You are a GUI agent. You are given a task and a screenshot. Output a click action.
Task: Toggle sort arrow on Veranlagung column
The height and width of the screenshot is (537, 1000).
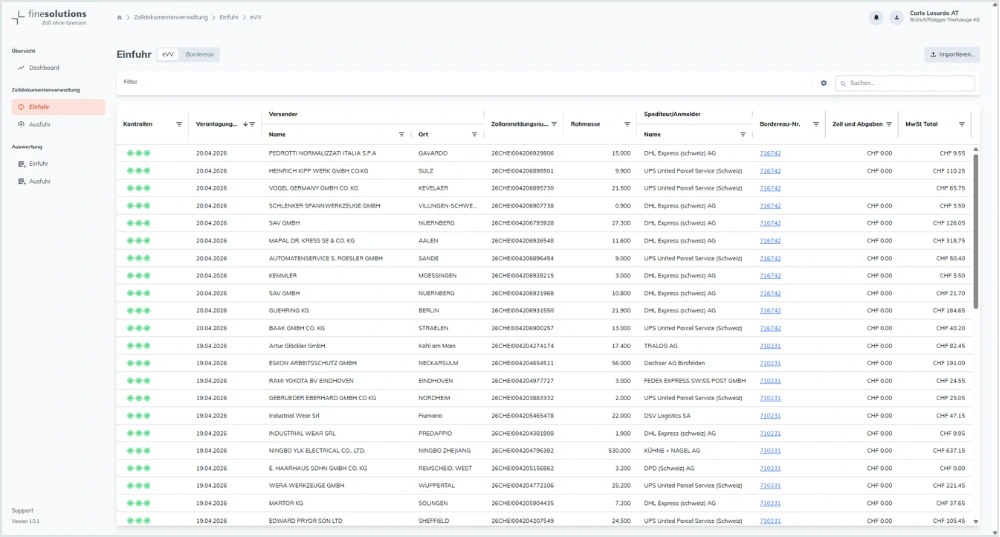click(x=246, y=124)
